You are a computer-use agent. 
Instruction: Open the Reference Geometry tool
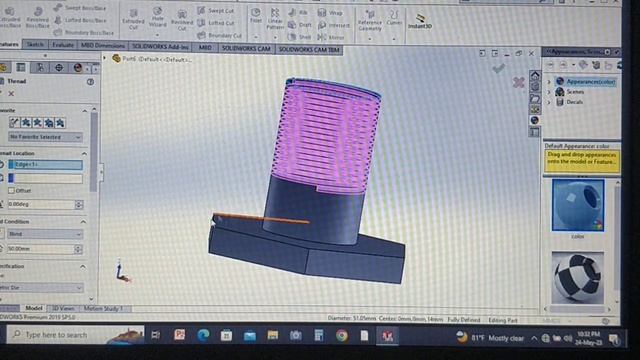tap(370, 21)
